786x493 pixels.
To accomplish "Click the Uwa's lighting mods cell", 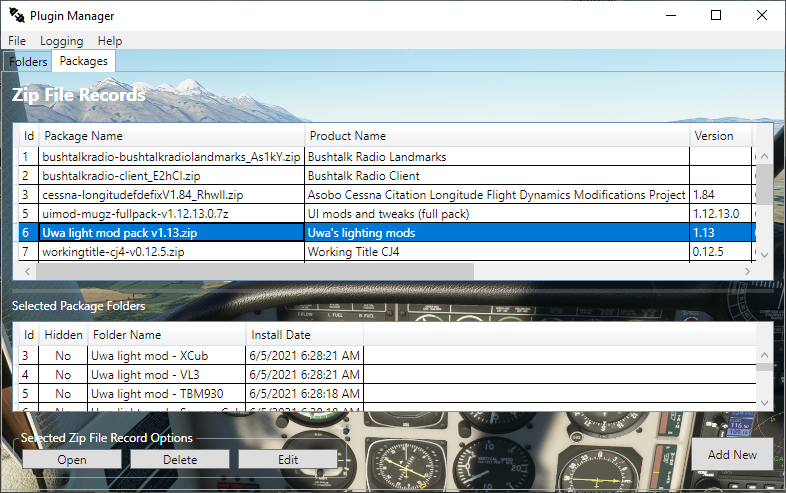I will (x=497, y=233).
